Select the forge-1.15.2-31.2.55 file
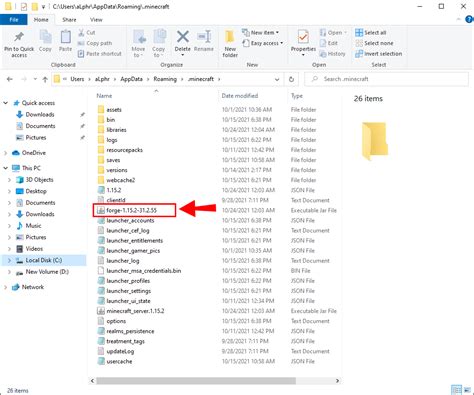474x395 pixels. [131, 210]
